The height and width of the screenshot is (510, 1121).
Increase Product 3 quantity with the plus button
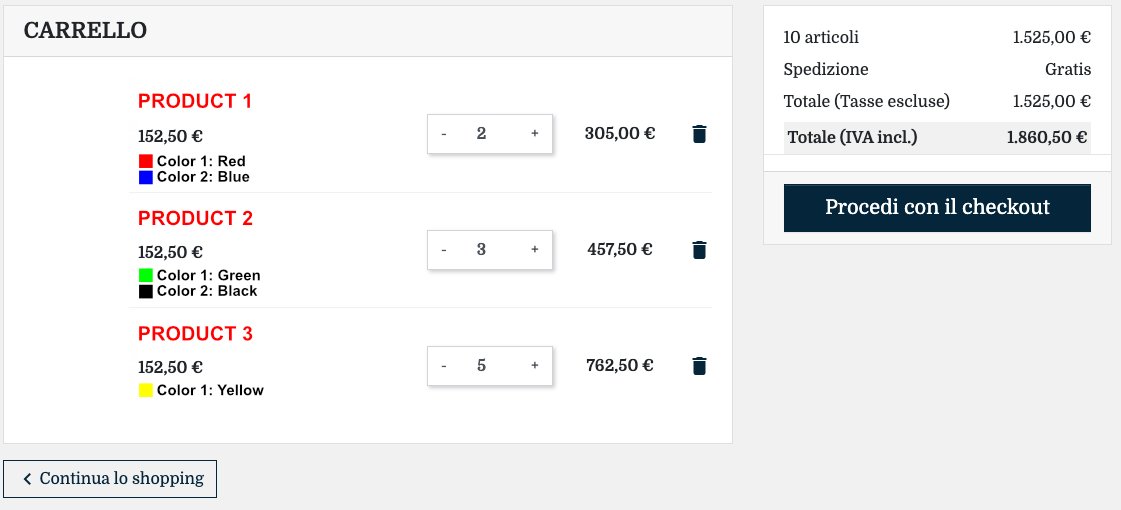(x=535, y=366)
